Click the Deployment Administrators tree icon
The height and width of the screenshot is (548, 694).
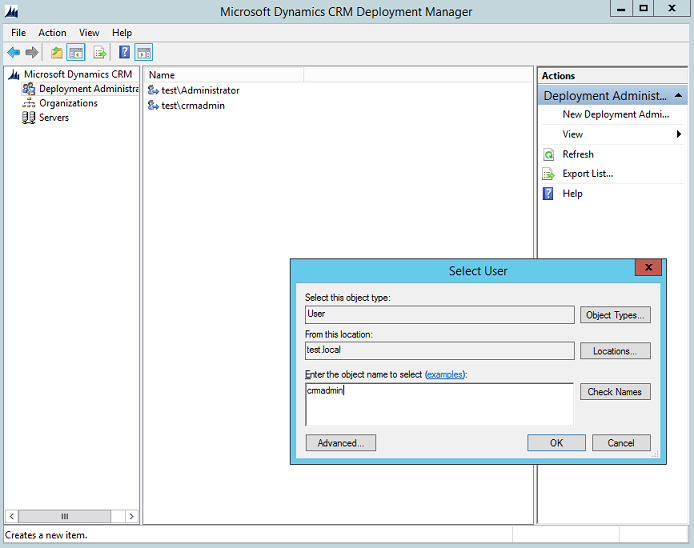click(29, 89)
